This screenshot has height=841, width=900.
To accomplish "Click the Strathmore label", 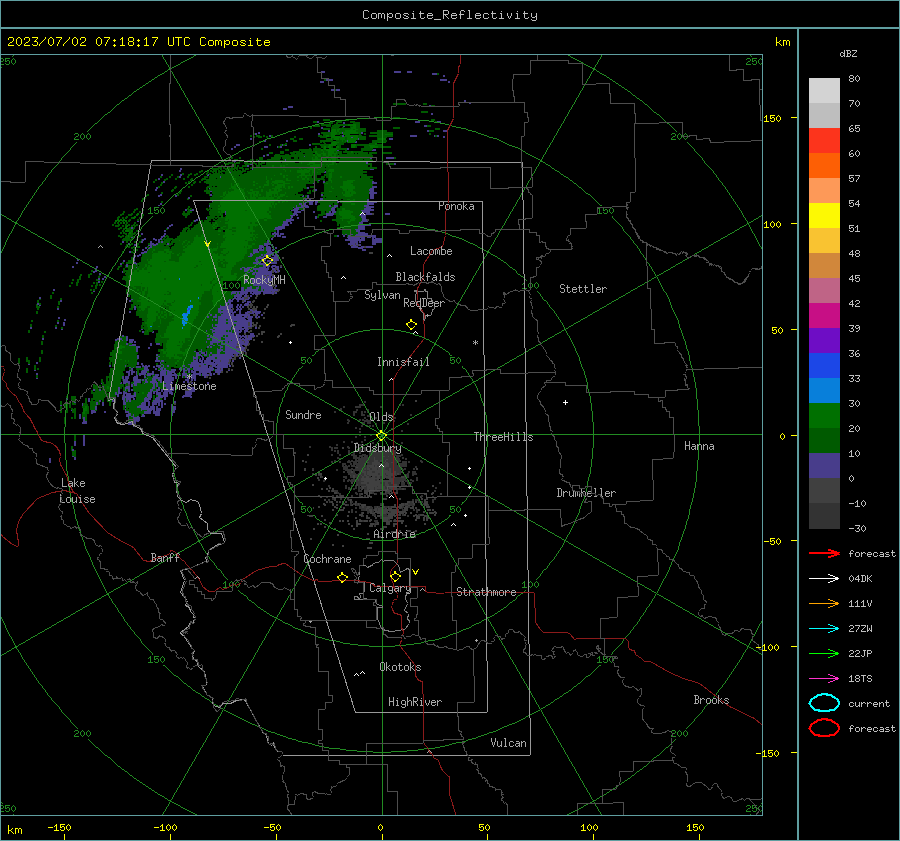I will click(486, 592).
